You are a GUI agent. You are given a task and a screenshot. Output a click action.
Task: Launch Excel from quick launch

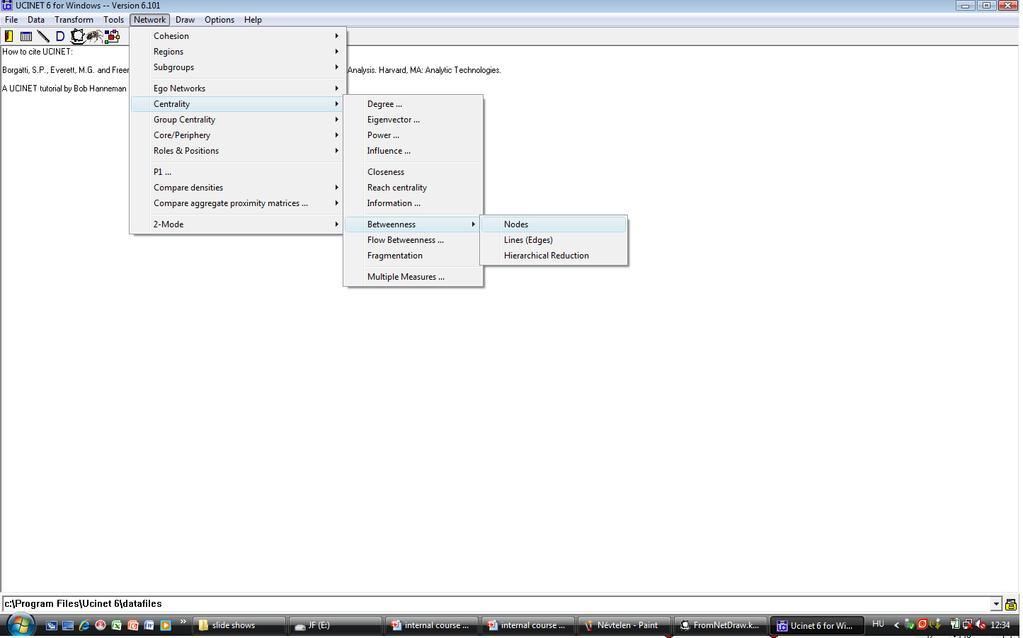click(117, 625)
